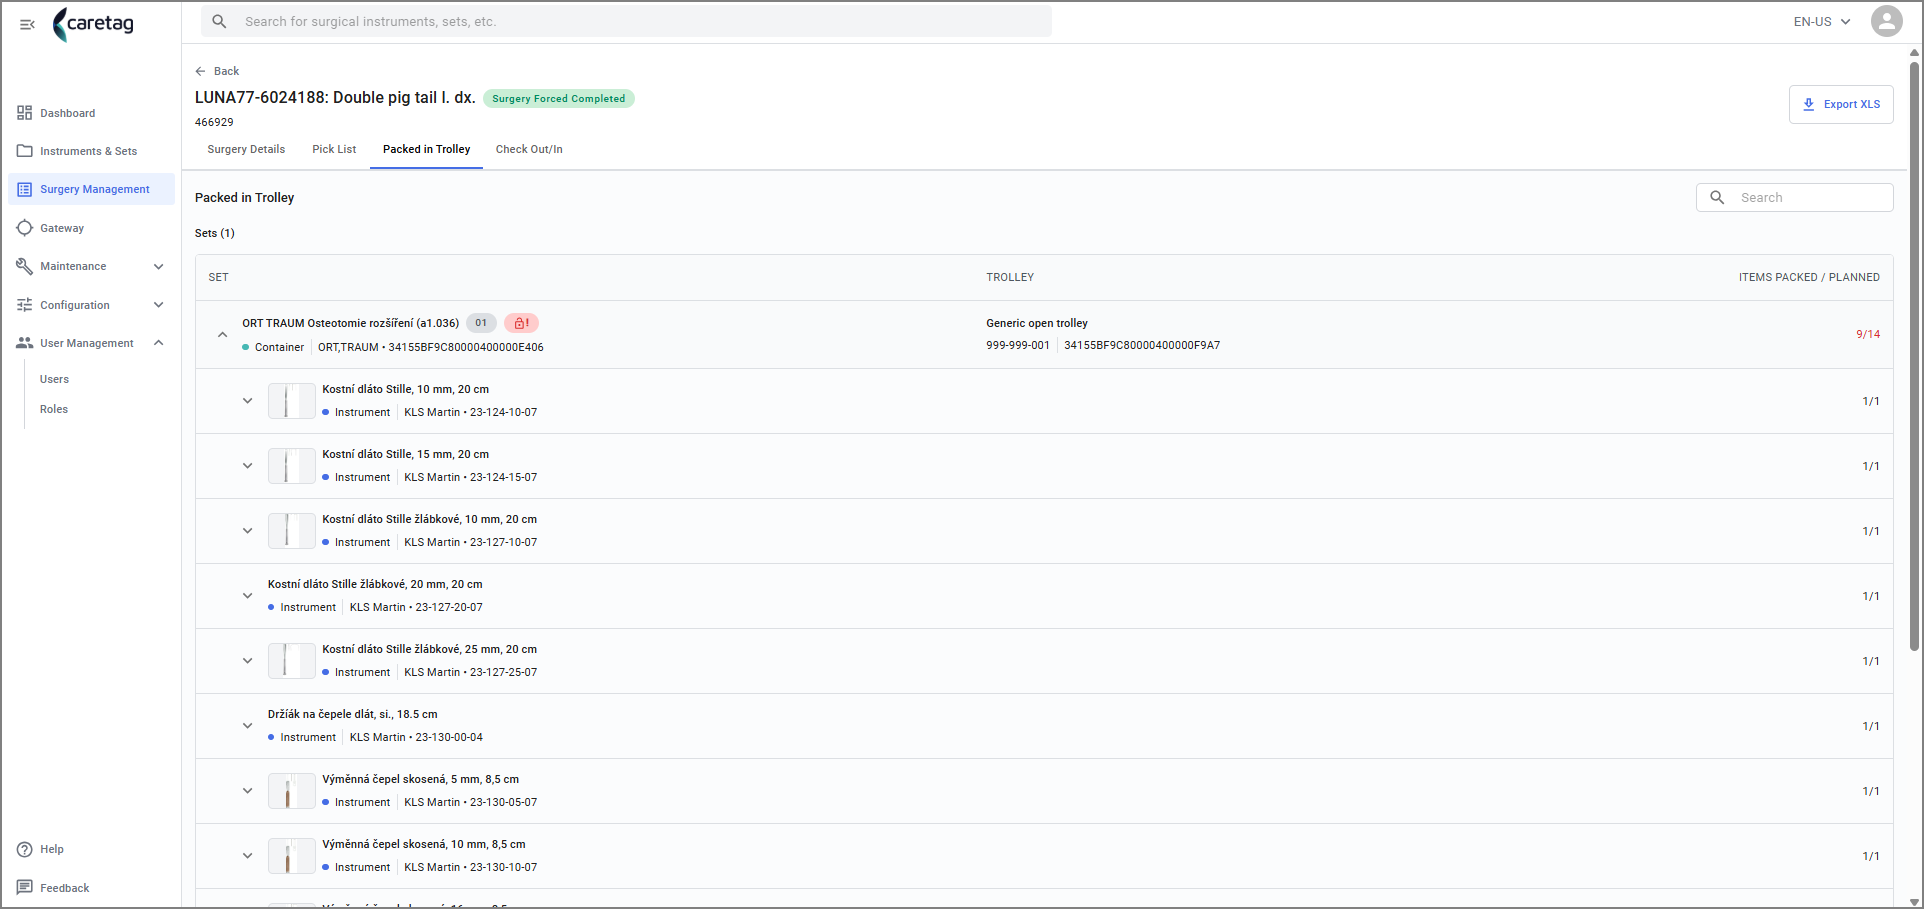Click the User Management people icon
Viewport: 1924px width, 909px height.
pos(25,343)
